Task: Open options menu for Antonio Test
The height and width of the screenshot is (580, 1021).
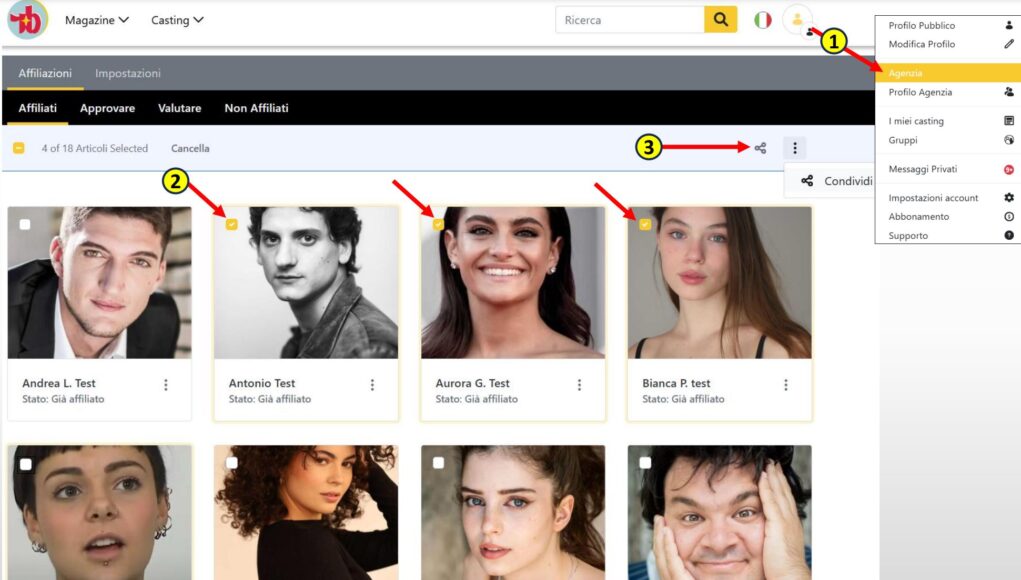Action: click(x=372, y=385)
